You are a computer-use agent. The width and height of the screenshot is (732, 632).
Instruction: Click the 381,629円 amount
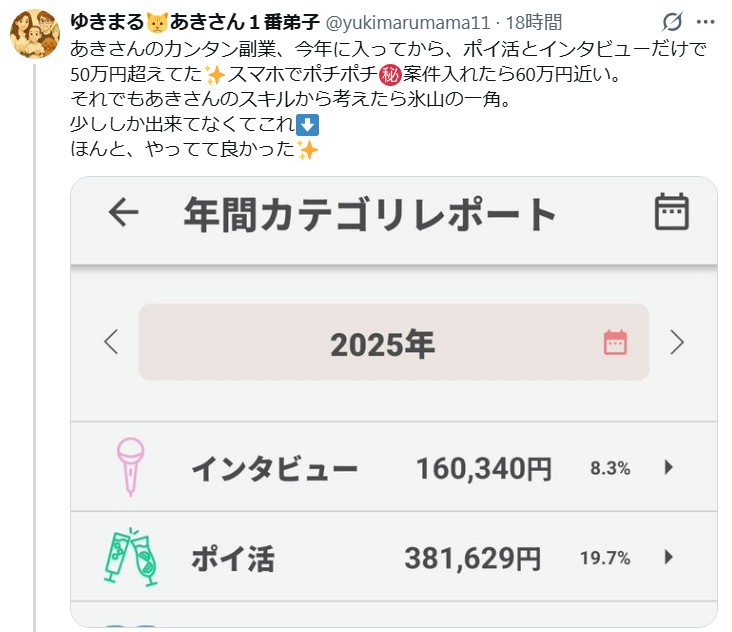(472, 558)
